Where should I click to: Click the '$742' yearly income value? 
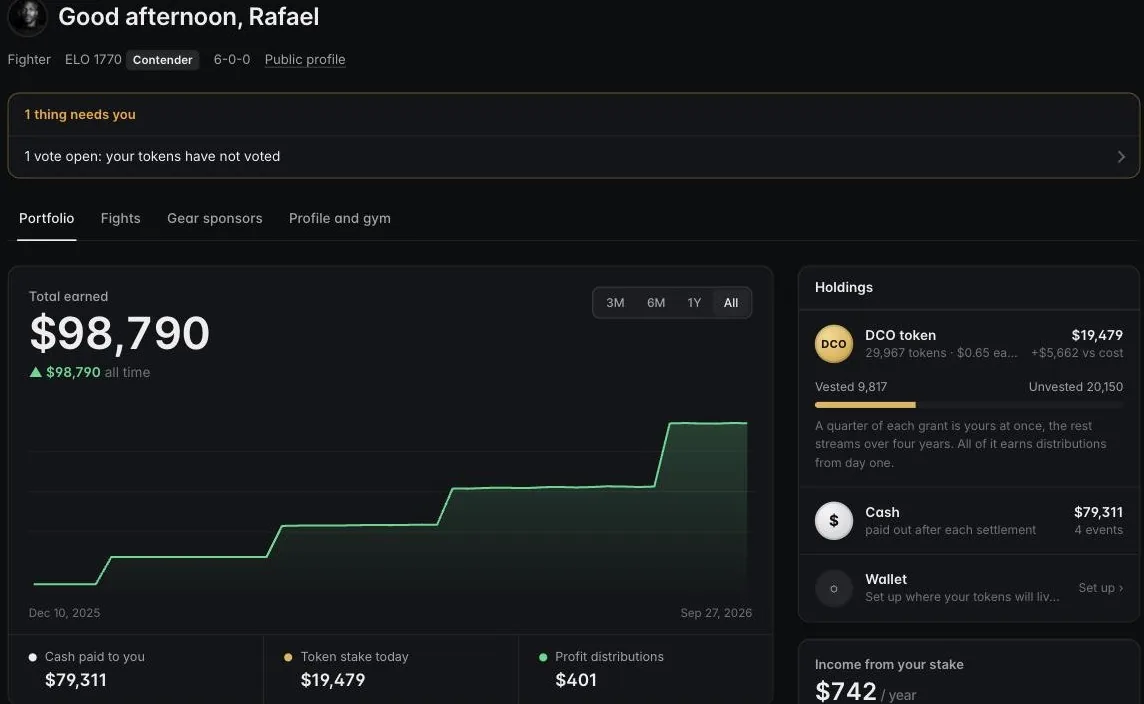click(846, 691)
